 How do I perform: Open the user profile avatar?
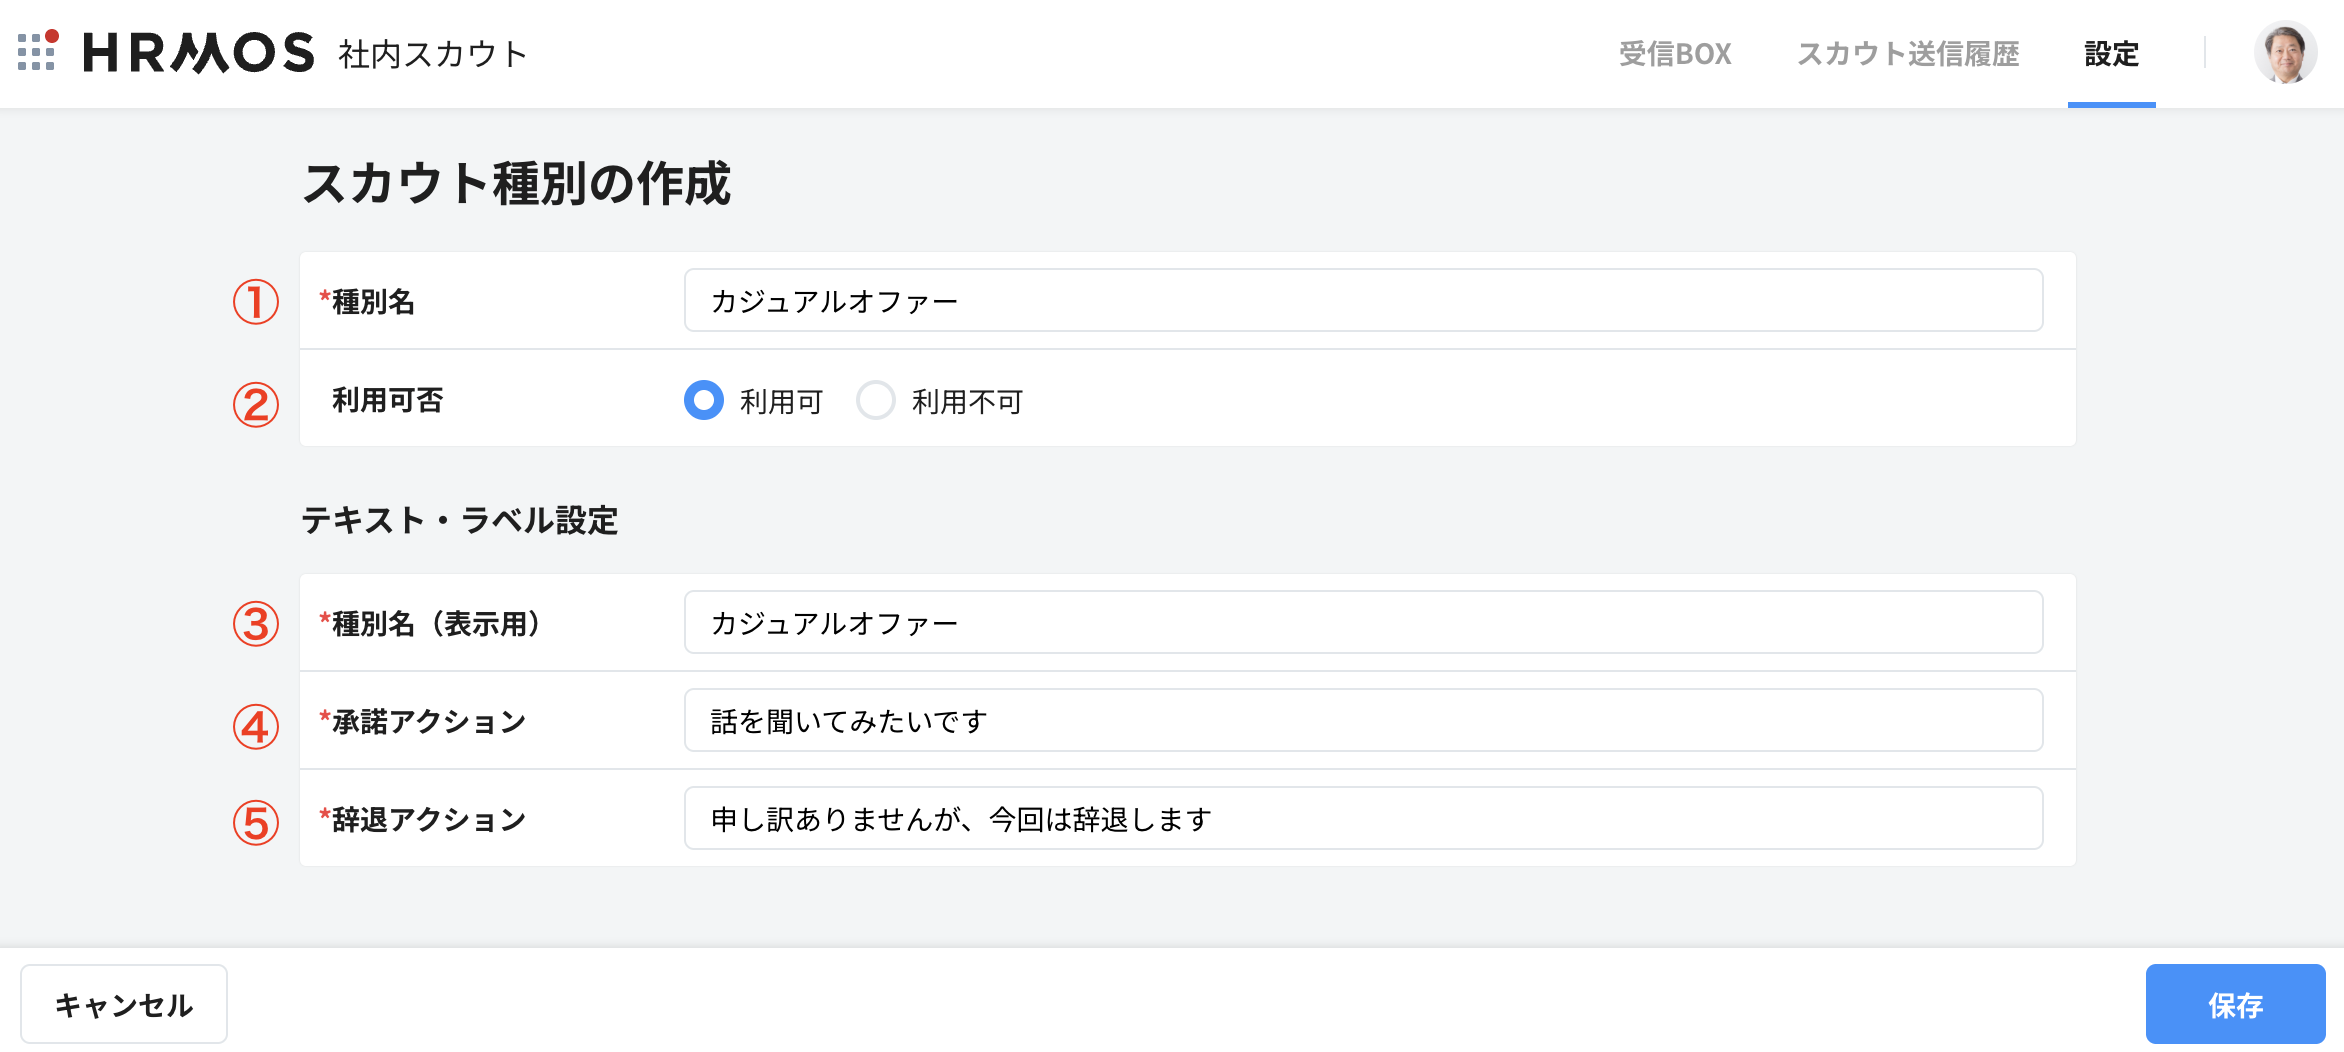[x=2285, y=53]
